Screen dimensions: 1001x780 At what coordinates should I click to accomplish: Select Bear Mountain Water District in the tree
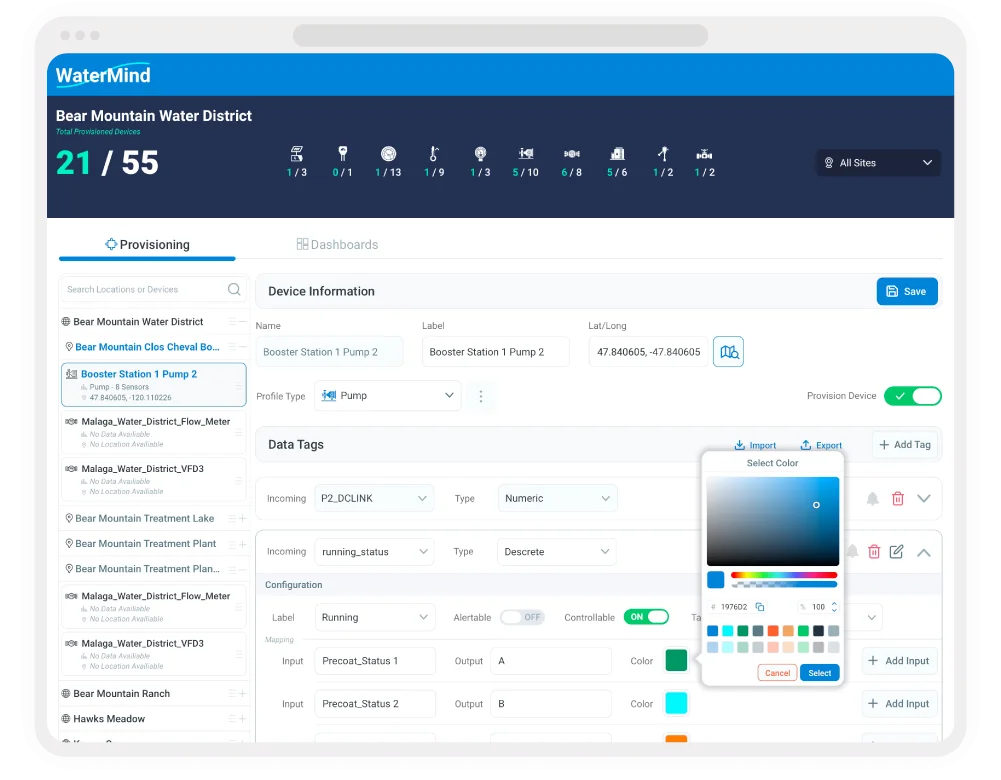pyautogui.click(x=139, y=322)
